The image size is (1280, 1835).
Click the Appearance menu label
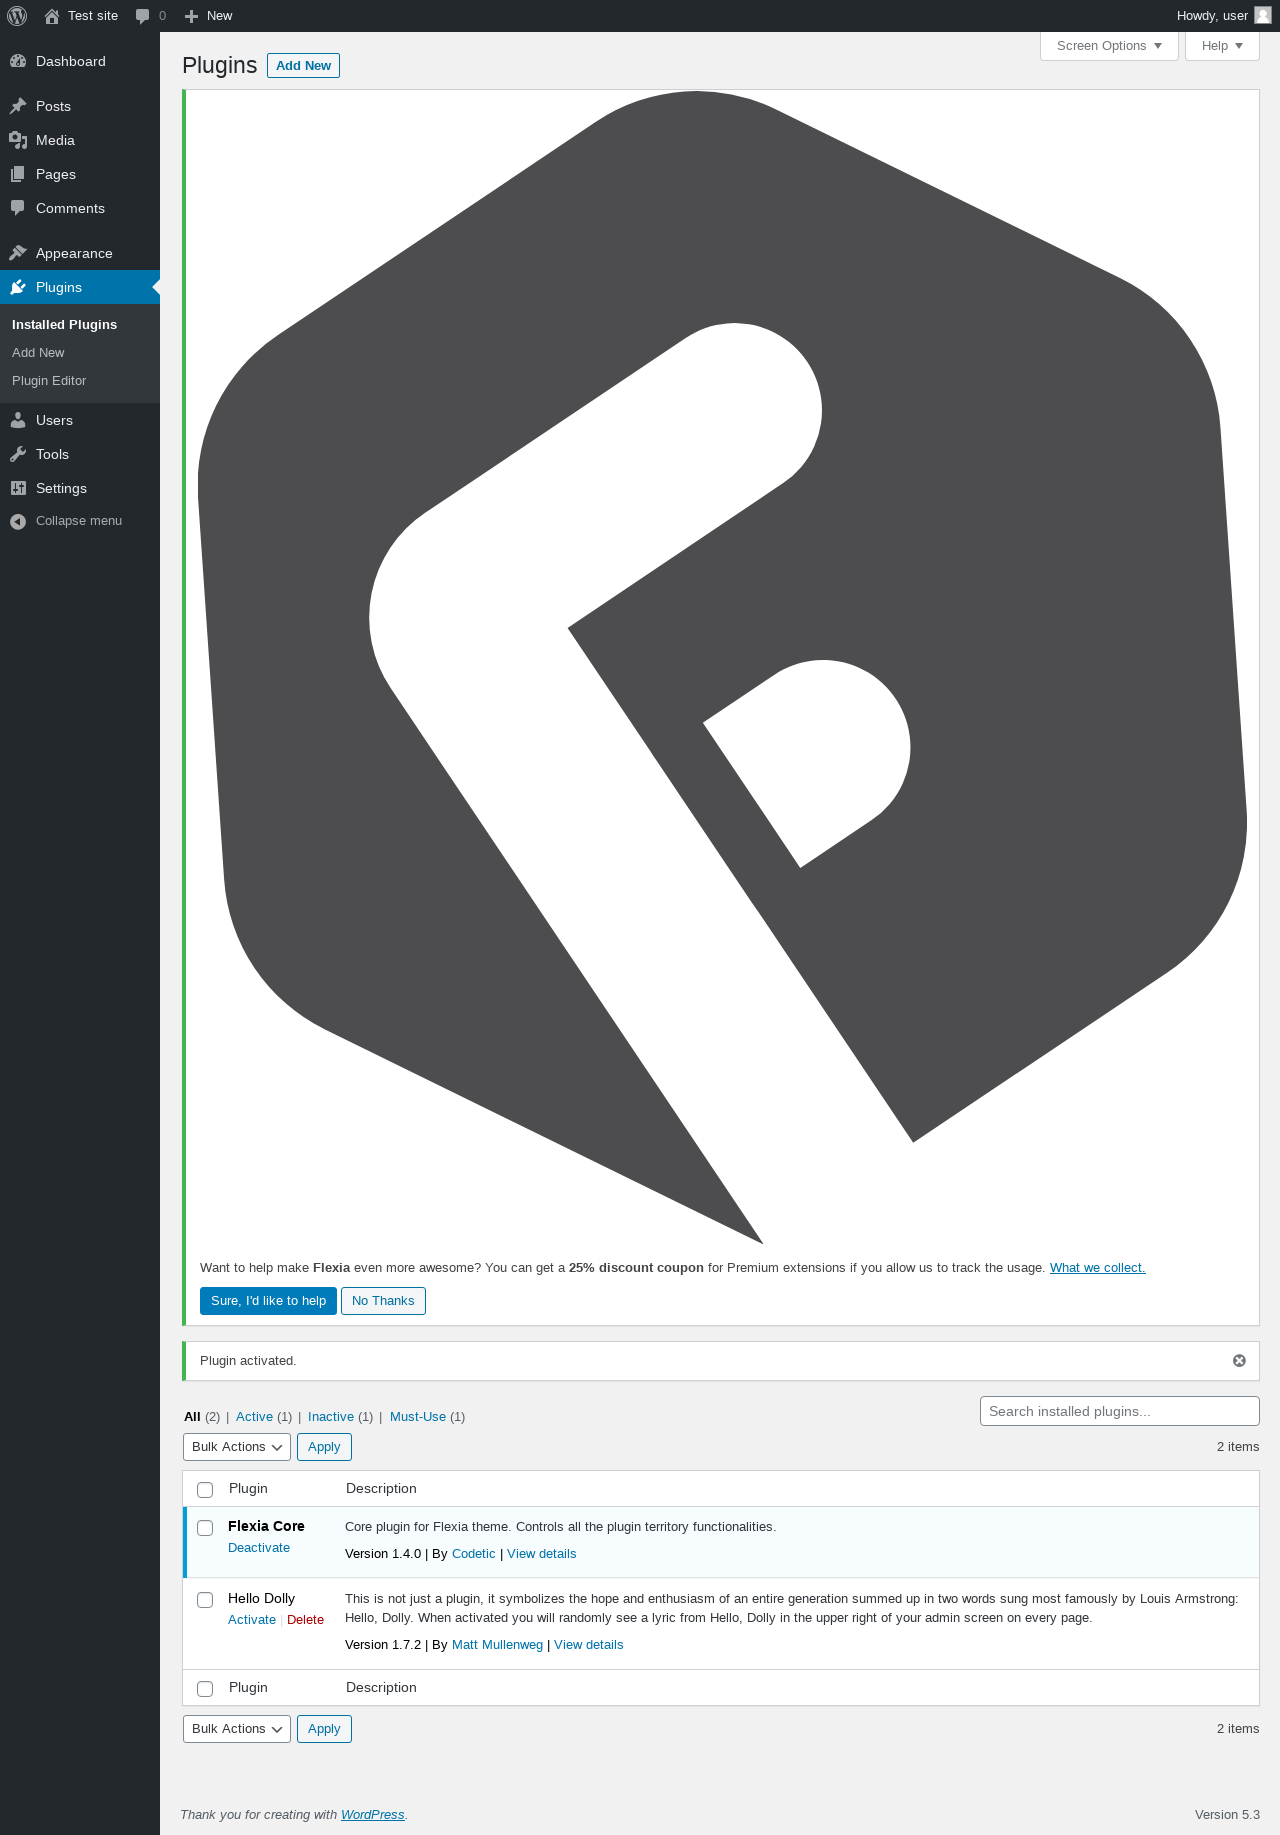[x=74, y=253]
